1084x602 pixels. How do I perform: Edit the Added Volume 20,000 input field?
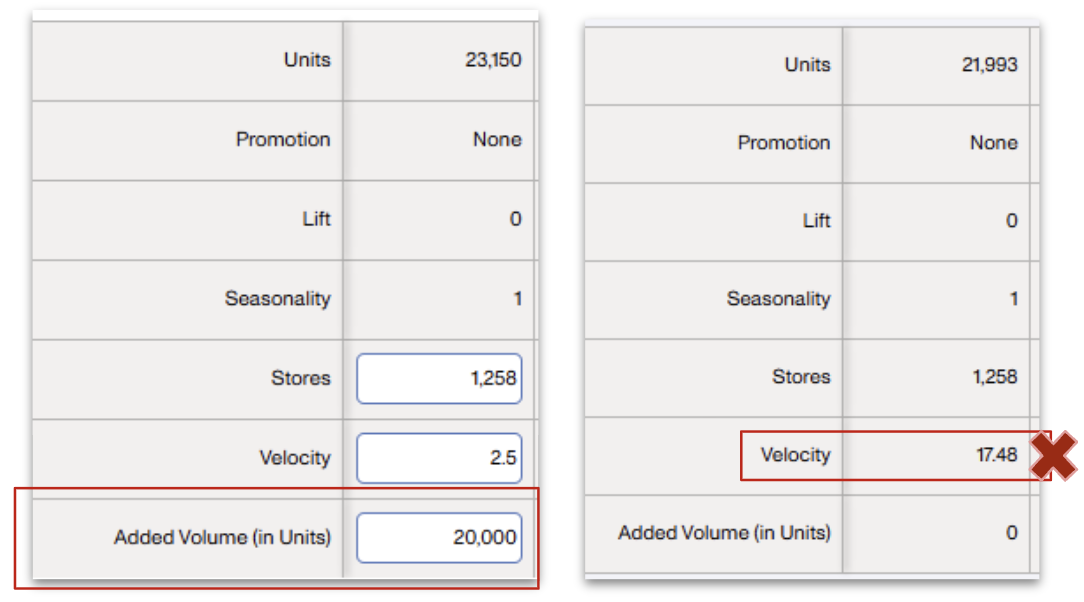tap(439, 538)
